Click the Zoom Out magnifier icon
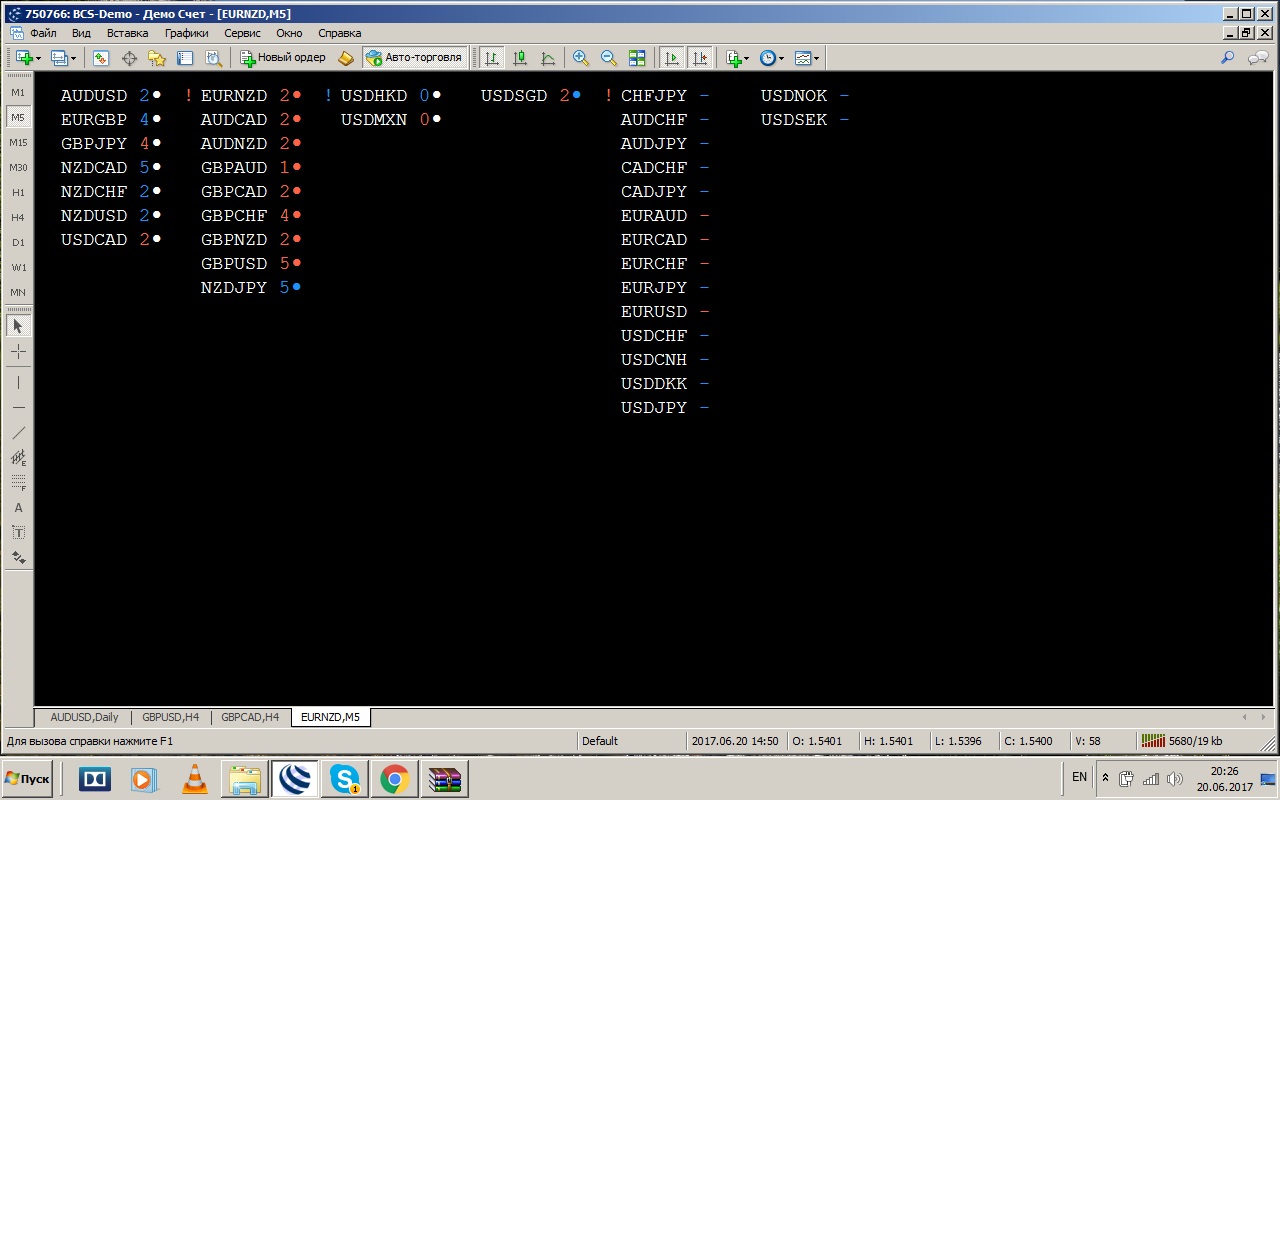 (x=609, y=58)
